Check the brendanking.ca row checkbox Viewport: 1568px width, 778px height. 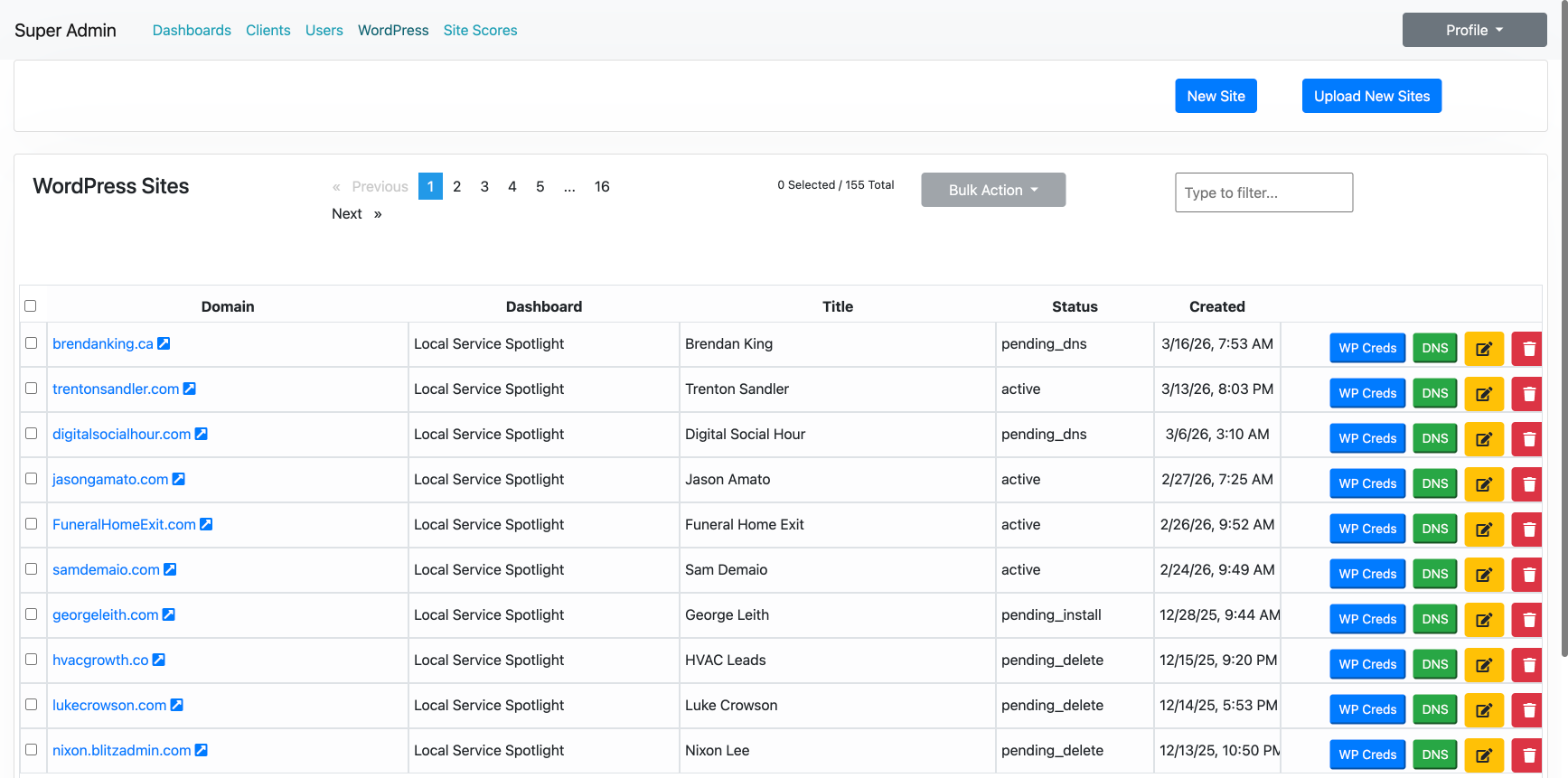pyautogui.click(x=31, y=343)
